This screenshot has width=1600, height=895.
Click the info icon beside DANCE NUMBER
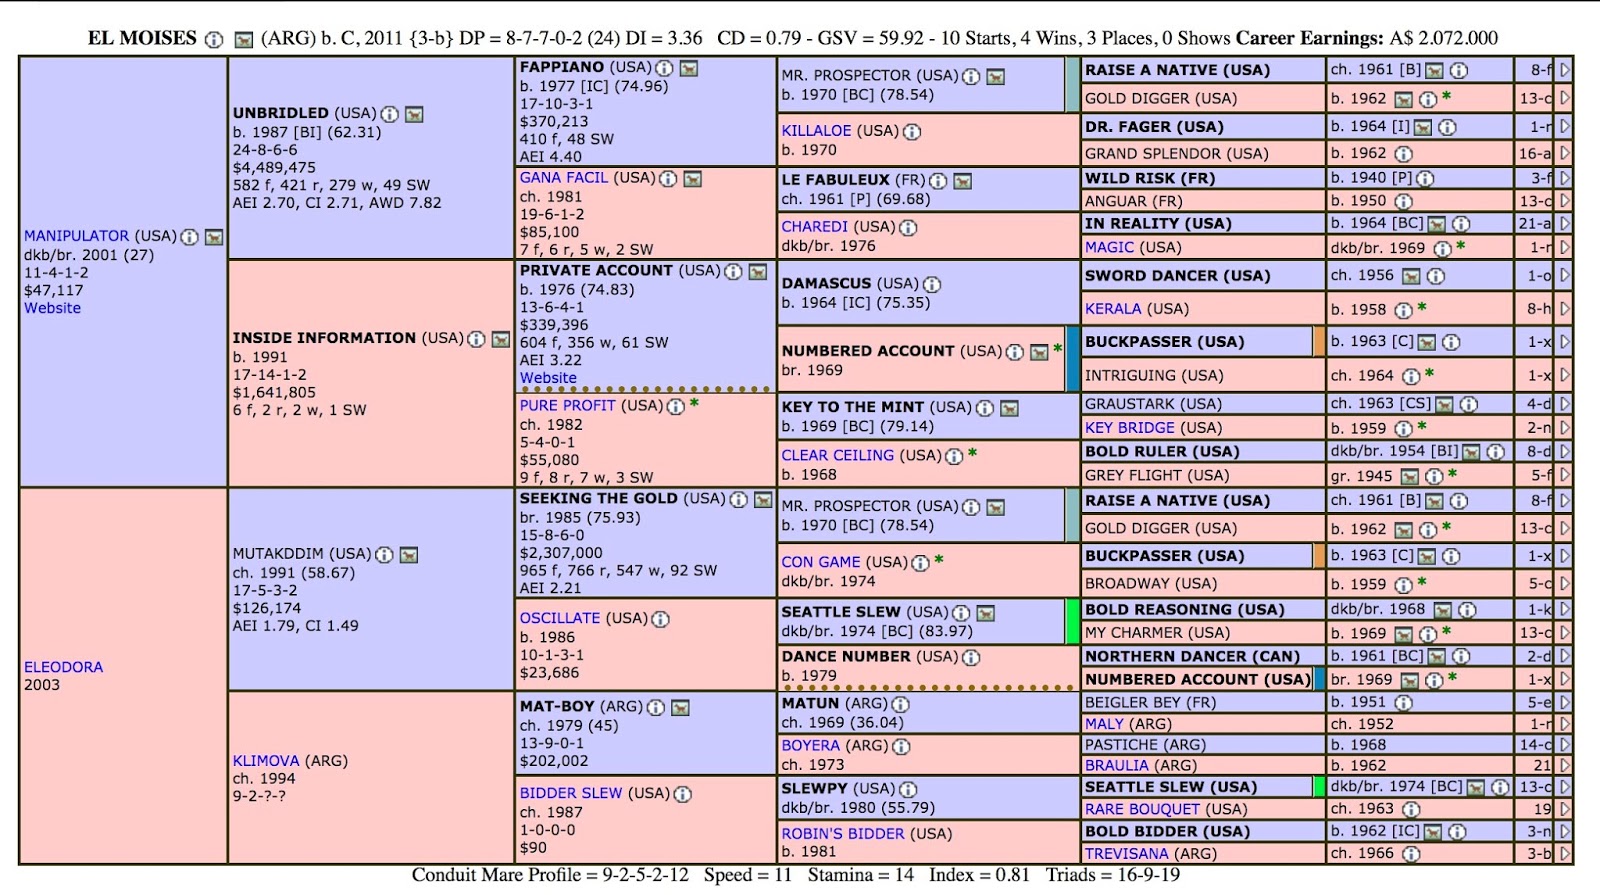(970, 658)
